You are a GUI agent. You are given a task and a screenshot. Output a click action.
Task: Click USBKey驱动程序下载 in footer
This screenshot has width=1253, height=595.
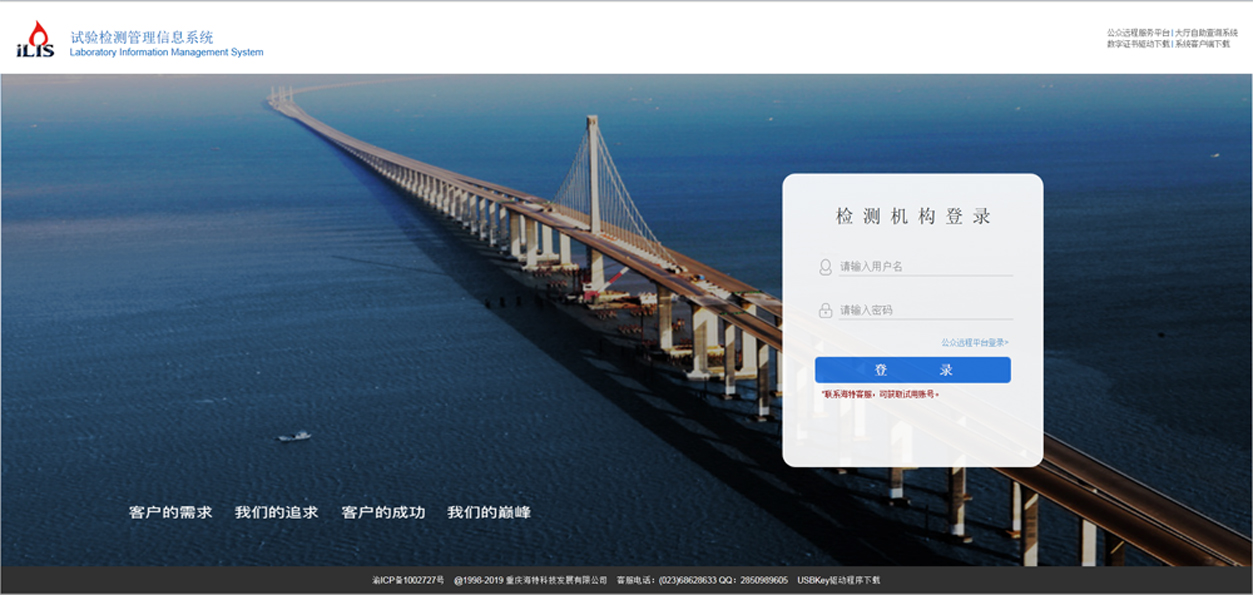click(838, 580)
